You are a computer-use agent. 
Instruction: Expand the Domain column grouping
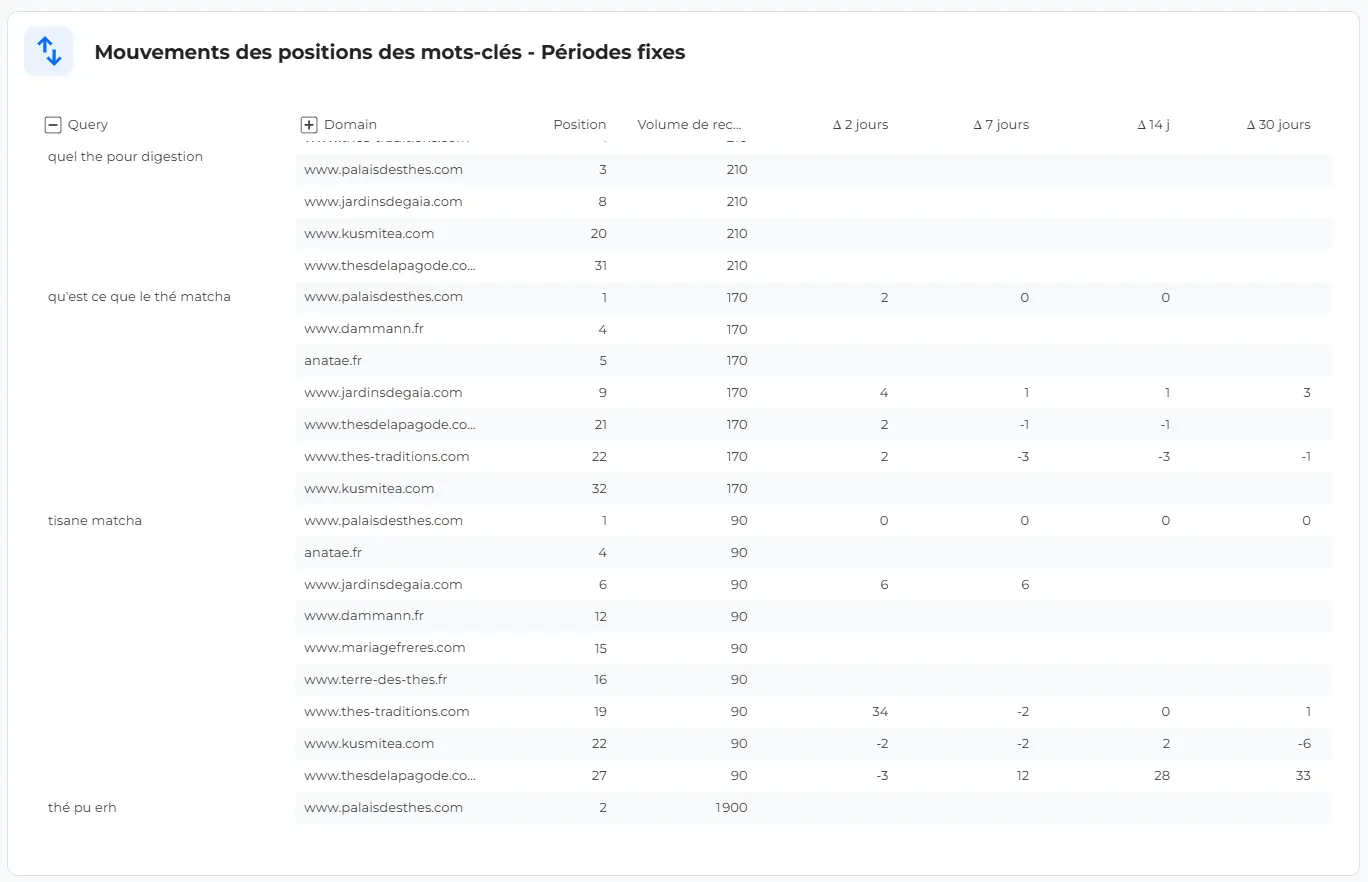tap(309, 124)
